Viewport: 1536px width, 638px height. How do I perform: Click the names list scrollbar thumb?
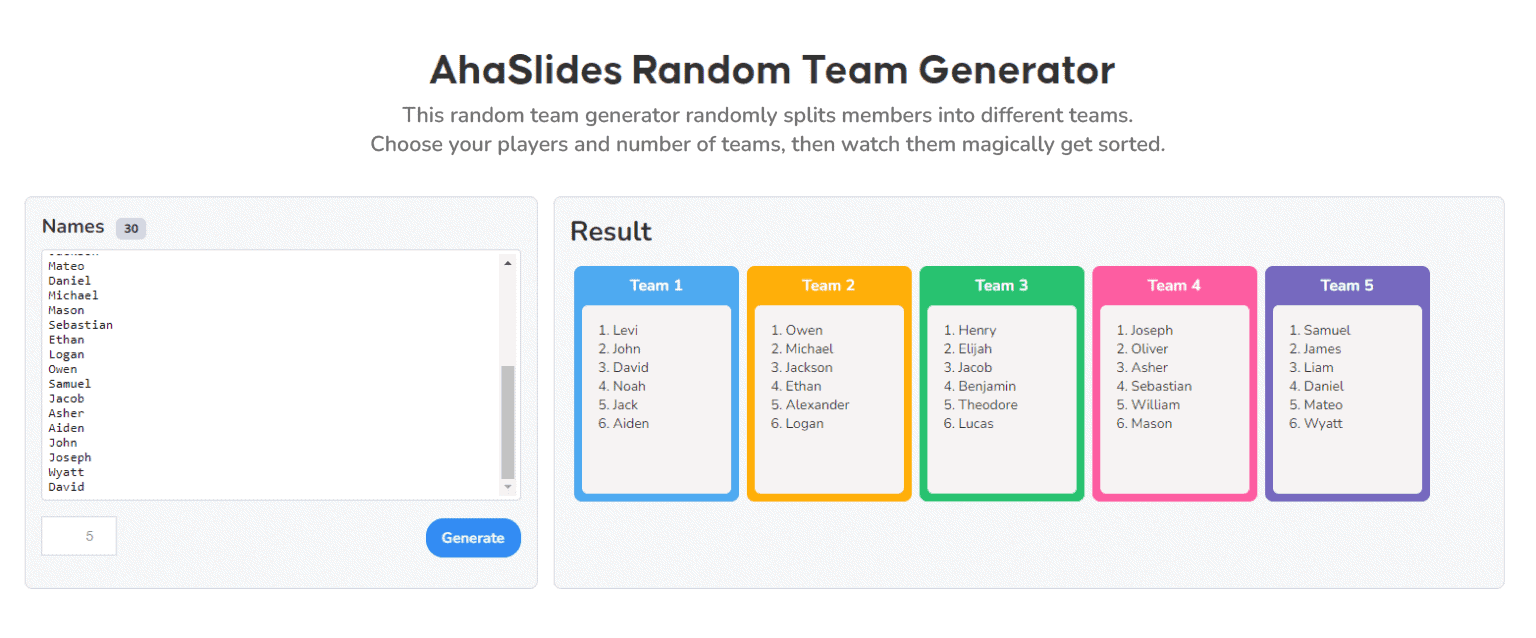pyautogui.click(x=507, y=422)
